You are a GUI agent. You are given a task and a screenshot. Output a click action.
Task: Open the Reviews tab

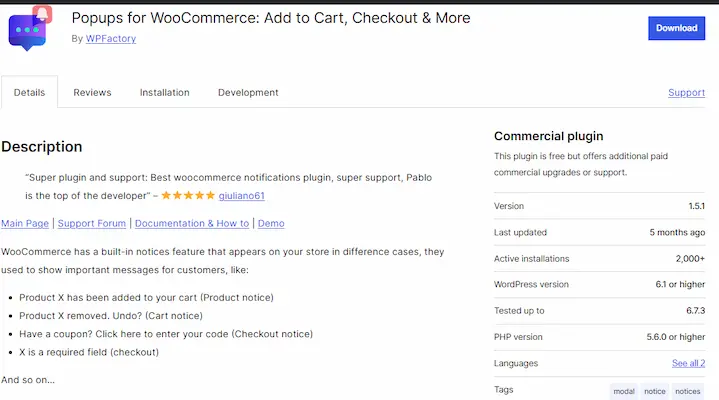pos(92,93)
